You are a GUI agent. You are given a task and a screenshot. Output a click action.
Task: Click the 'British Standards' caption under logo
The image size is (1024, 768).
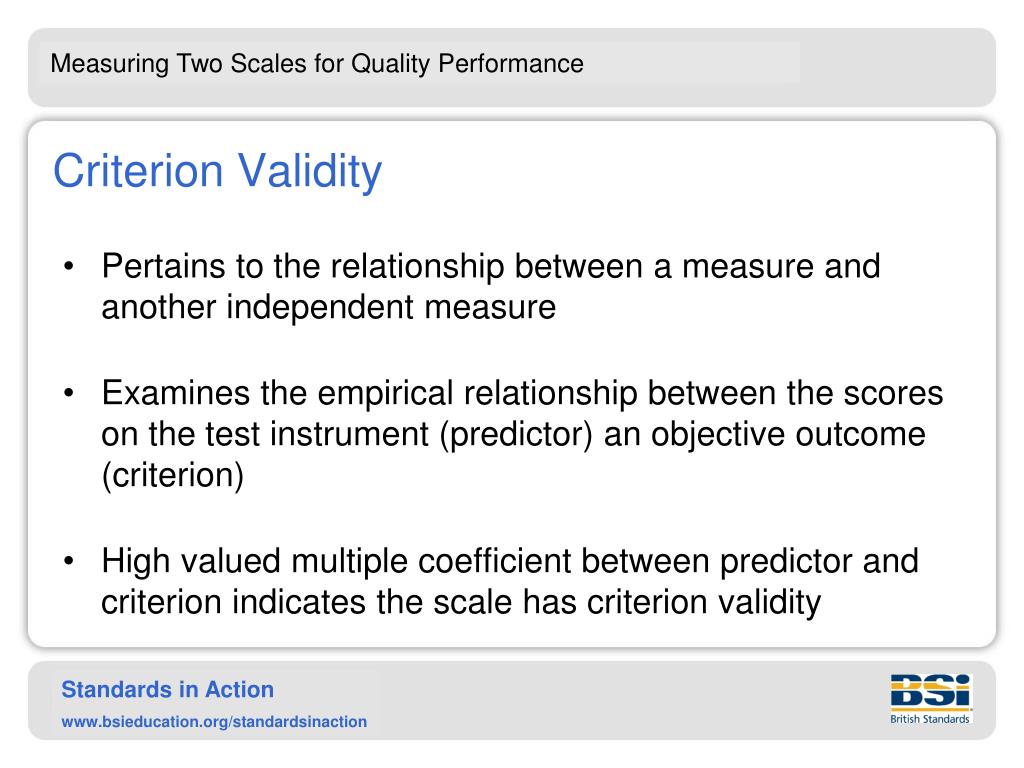pyautogui.click(x=930, y=719)
